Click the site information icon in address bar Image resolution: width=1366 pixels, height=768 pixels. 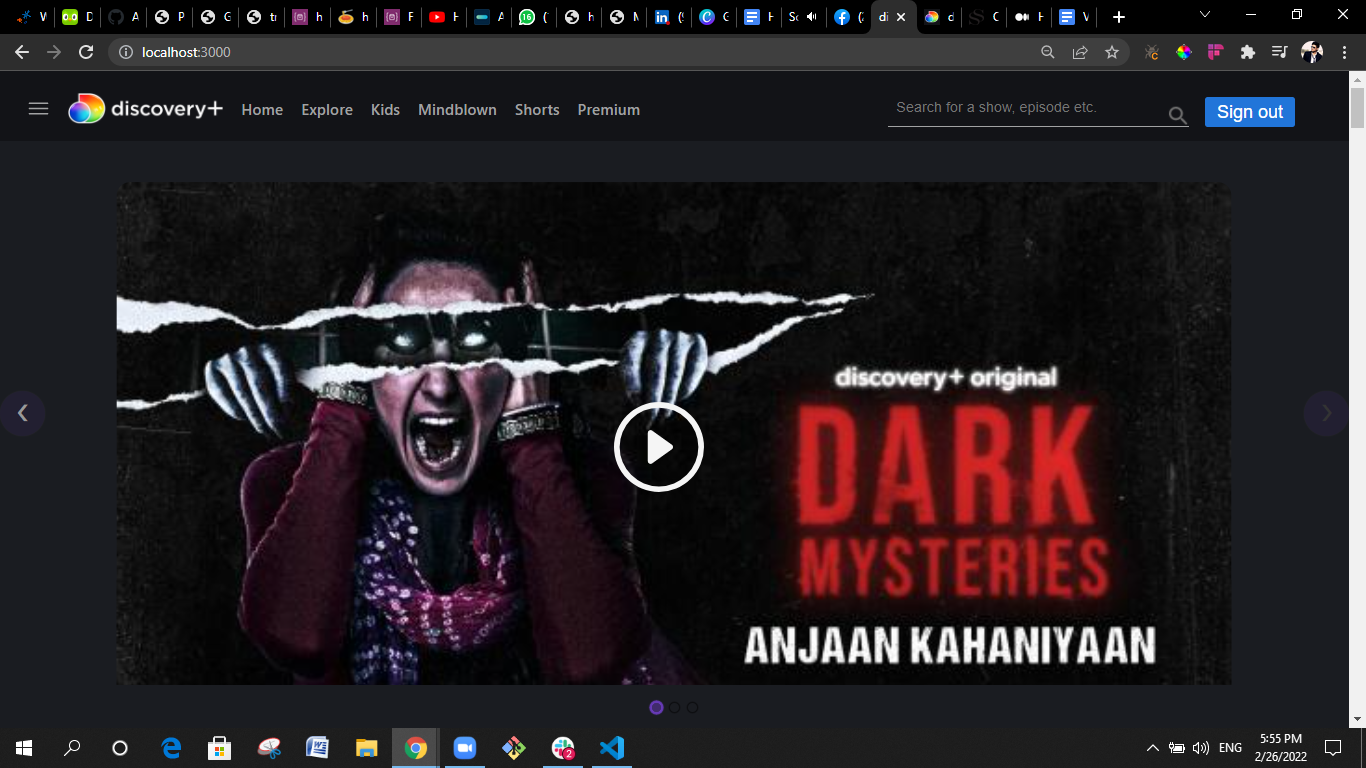(x=126, y=52)
